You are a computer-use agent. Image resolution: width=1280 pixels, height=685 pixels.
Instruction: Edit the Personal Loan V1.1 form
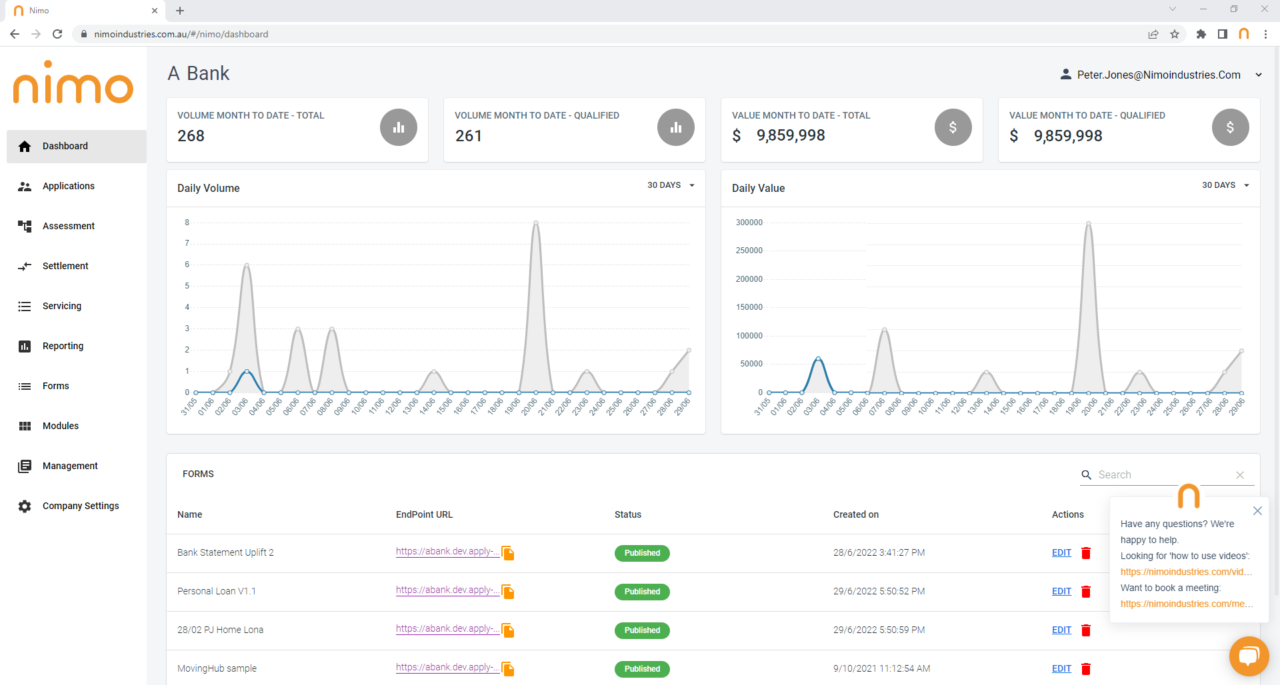click(x=1061, y=591)
